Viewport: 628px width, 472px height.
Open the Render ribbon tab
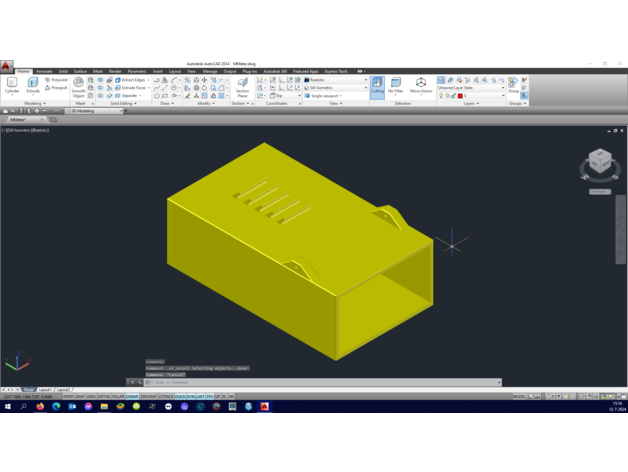pyautogui.click(x=115, y=72)
